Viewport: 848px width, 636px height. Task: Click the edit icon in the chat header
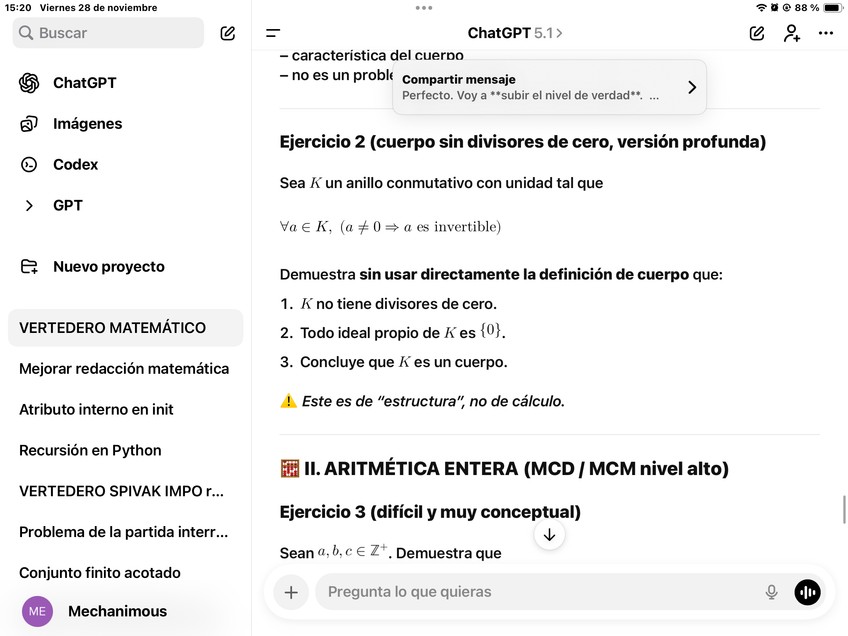click(x=757, y=33)
